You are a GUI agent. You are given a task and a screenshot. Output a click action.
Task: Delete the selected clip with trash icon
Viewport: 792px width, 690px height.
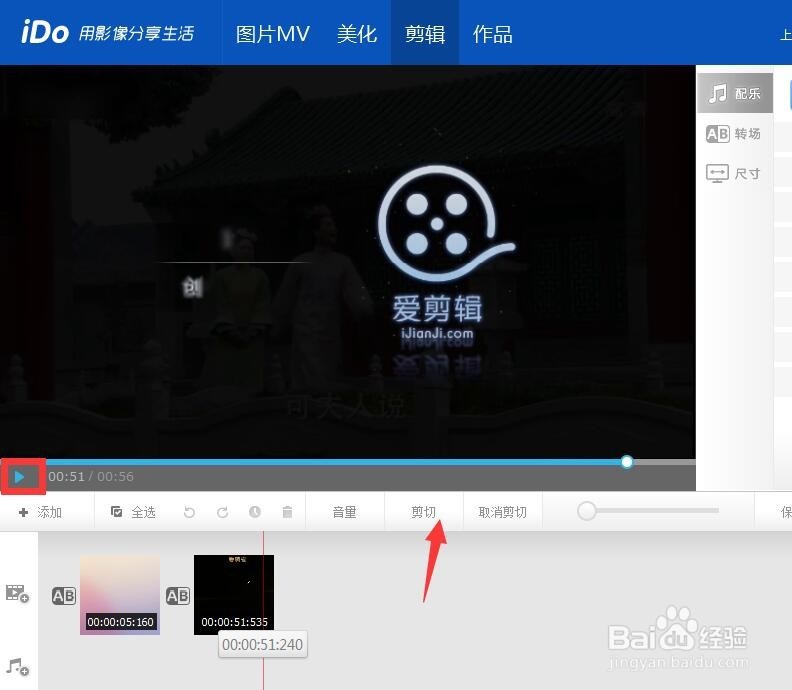pos(287,512)
